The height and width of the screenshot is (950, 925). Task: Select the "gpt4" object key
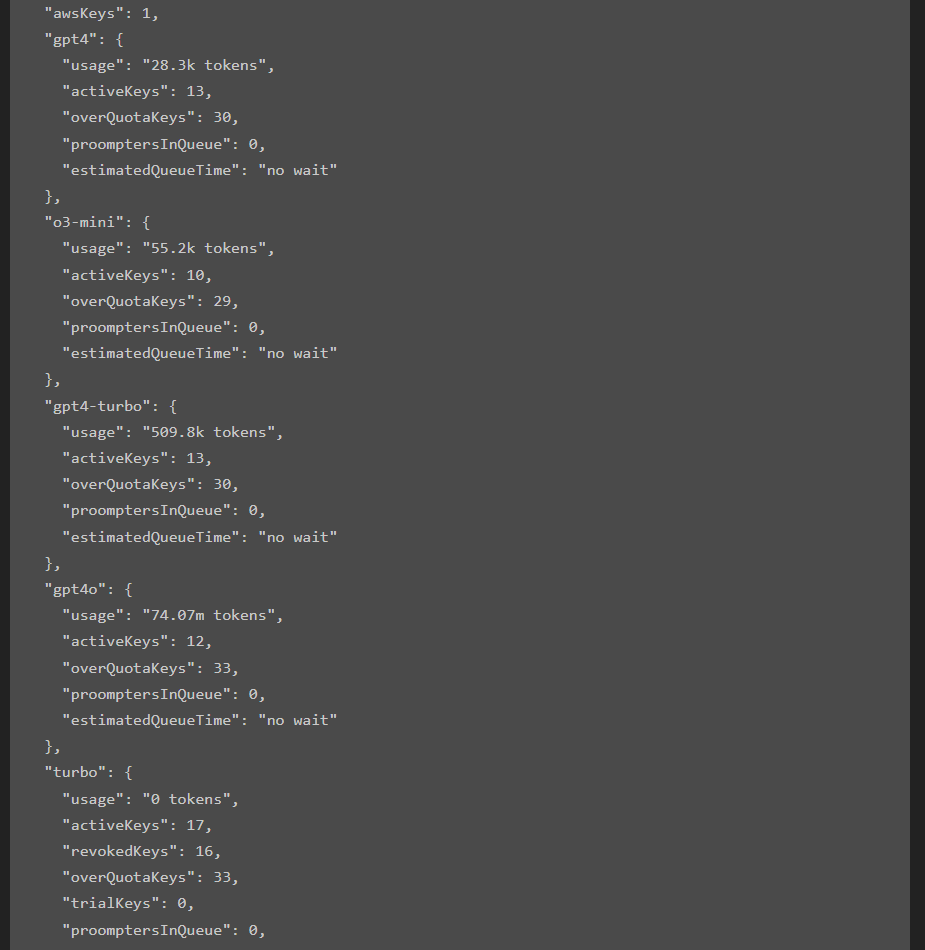point(71,39)
